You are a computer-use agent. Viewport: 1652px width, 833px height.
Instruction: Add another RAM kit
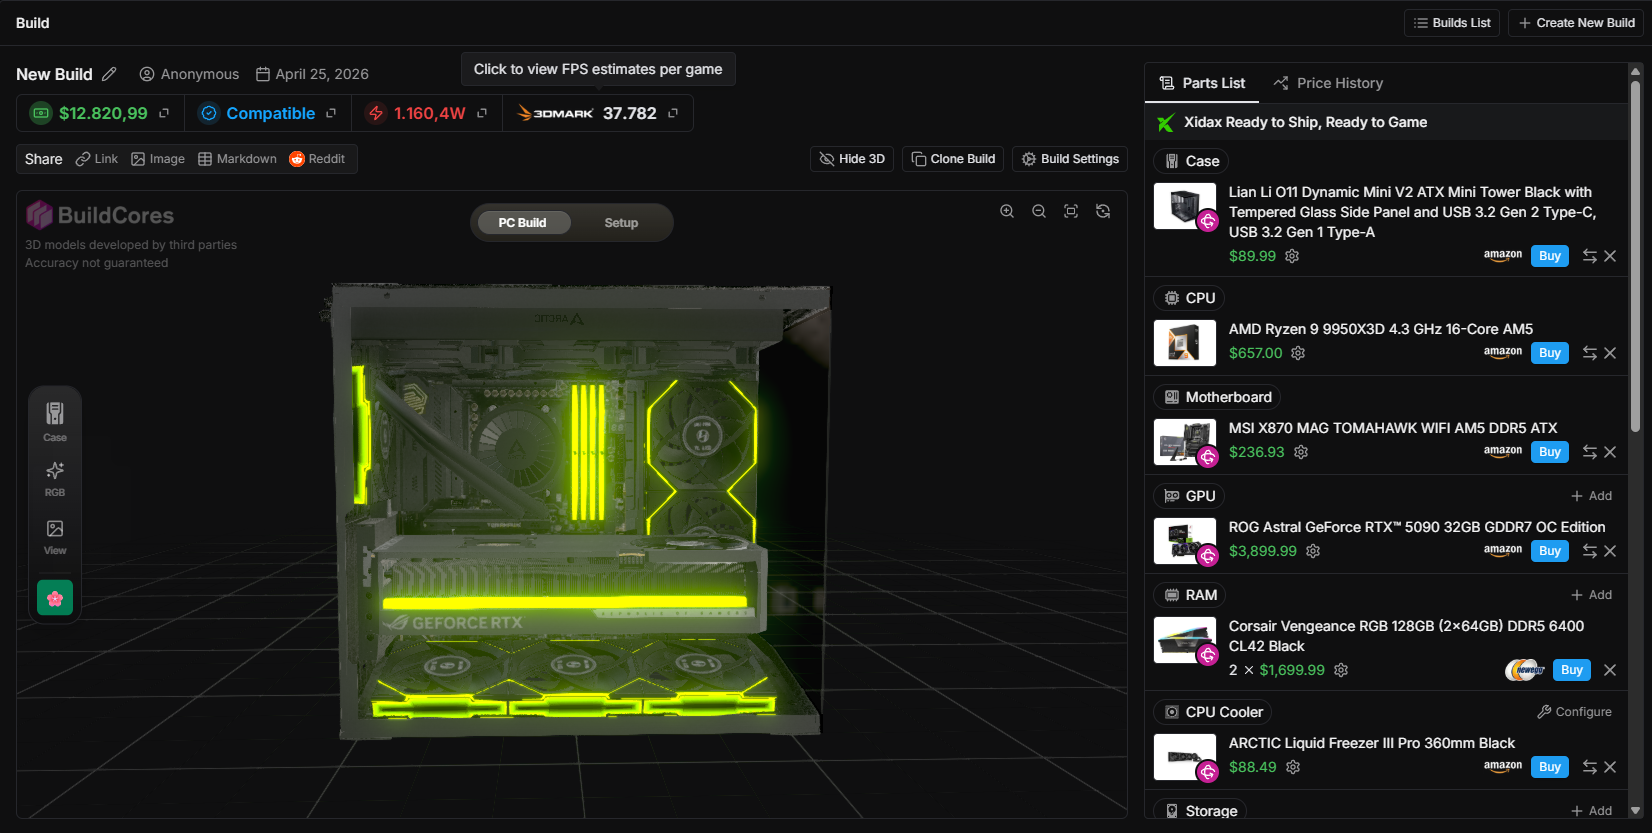point(1591,595)
